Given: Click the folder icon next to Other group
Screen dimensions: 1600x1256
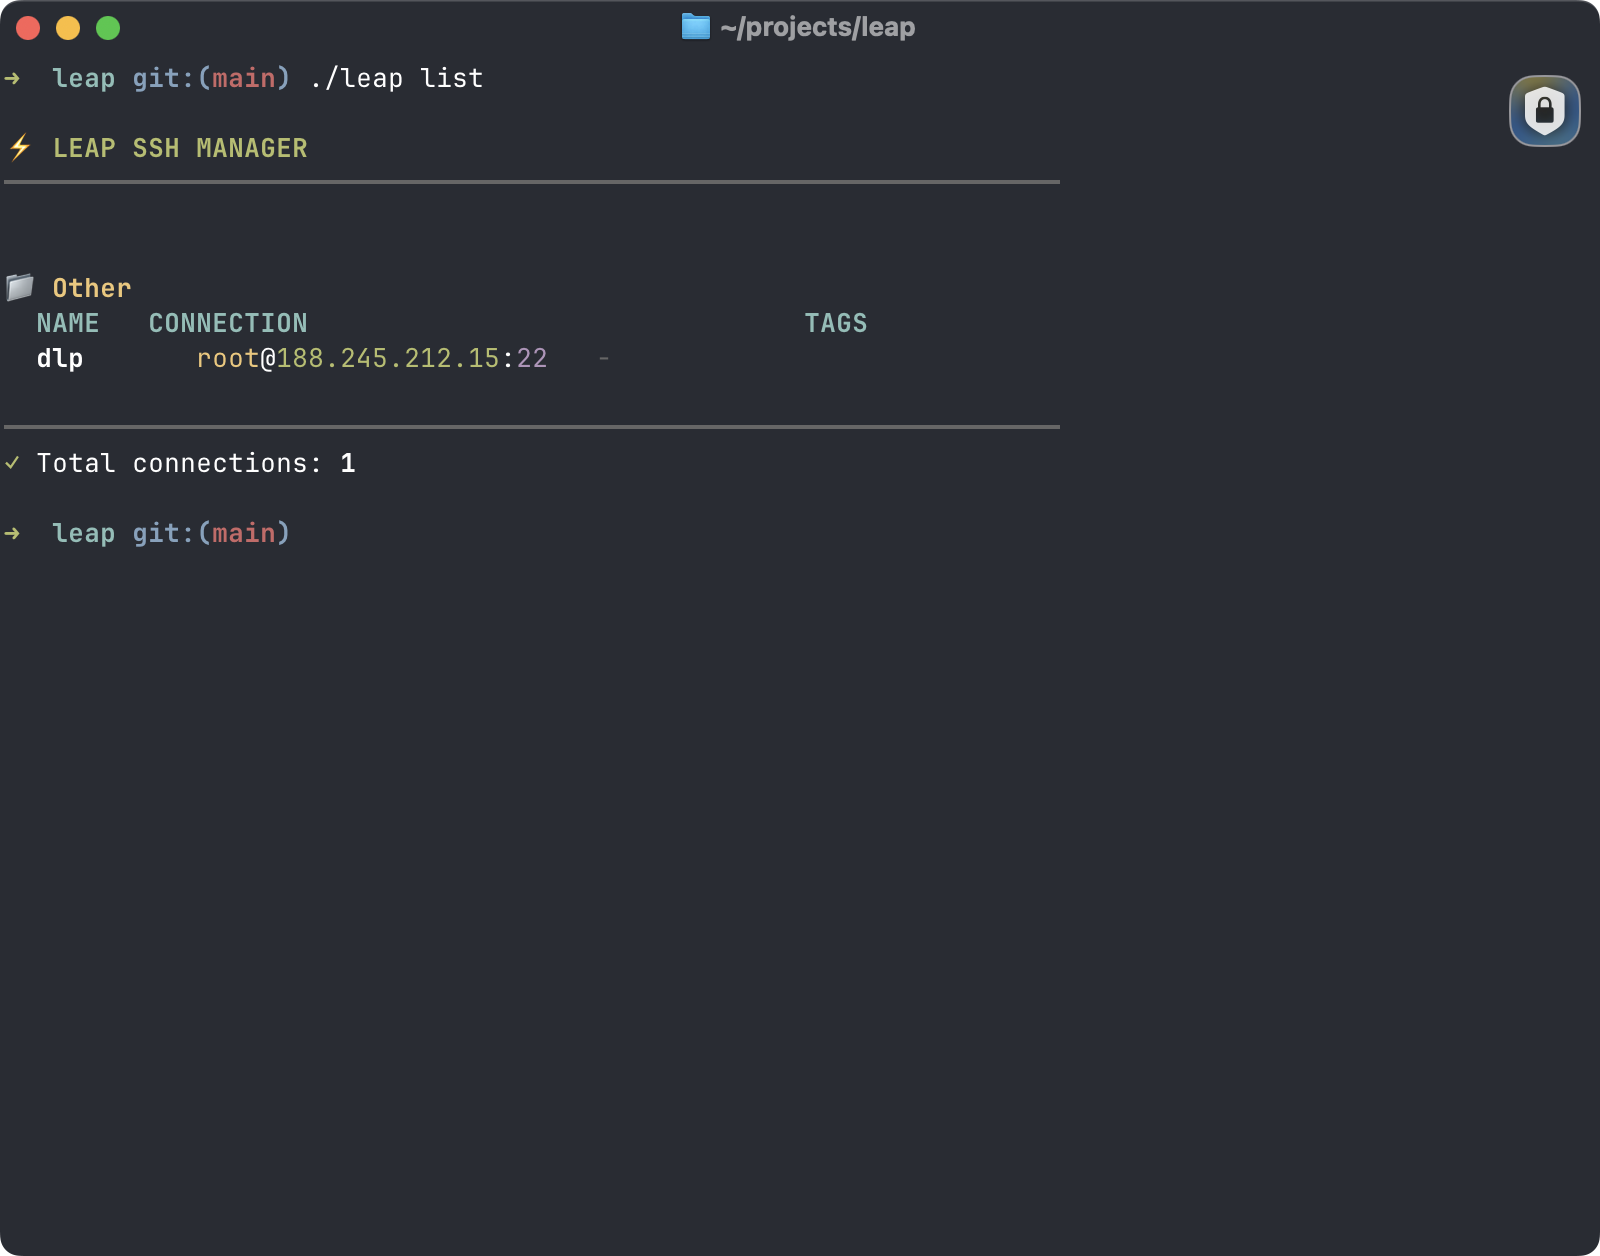Looking at the screenshot, I should tap(19, 287).
